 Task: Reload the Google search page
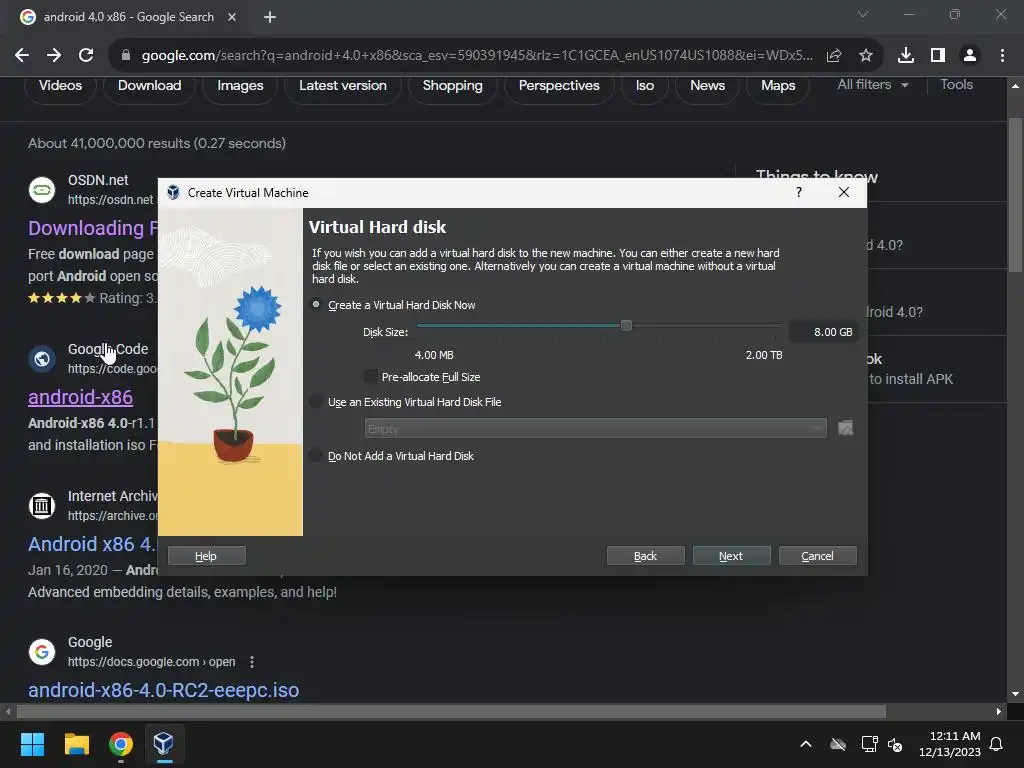(86, 56)
